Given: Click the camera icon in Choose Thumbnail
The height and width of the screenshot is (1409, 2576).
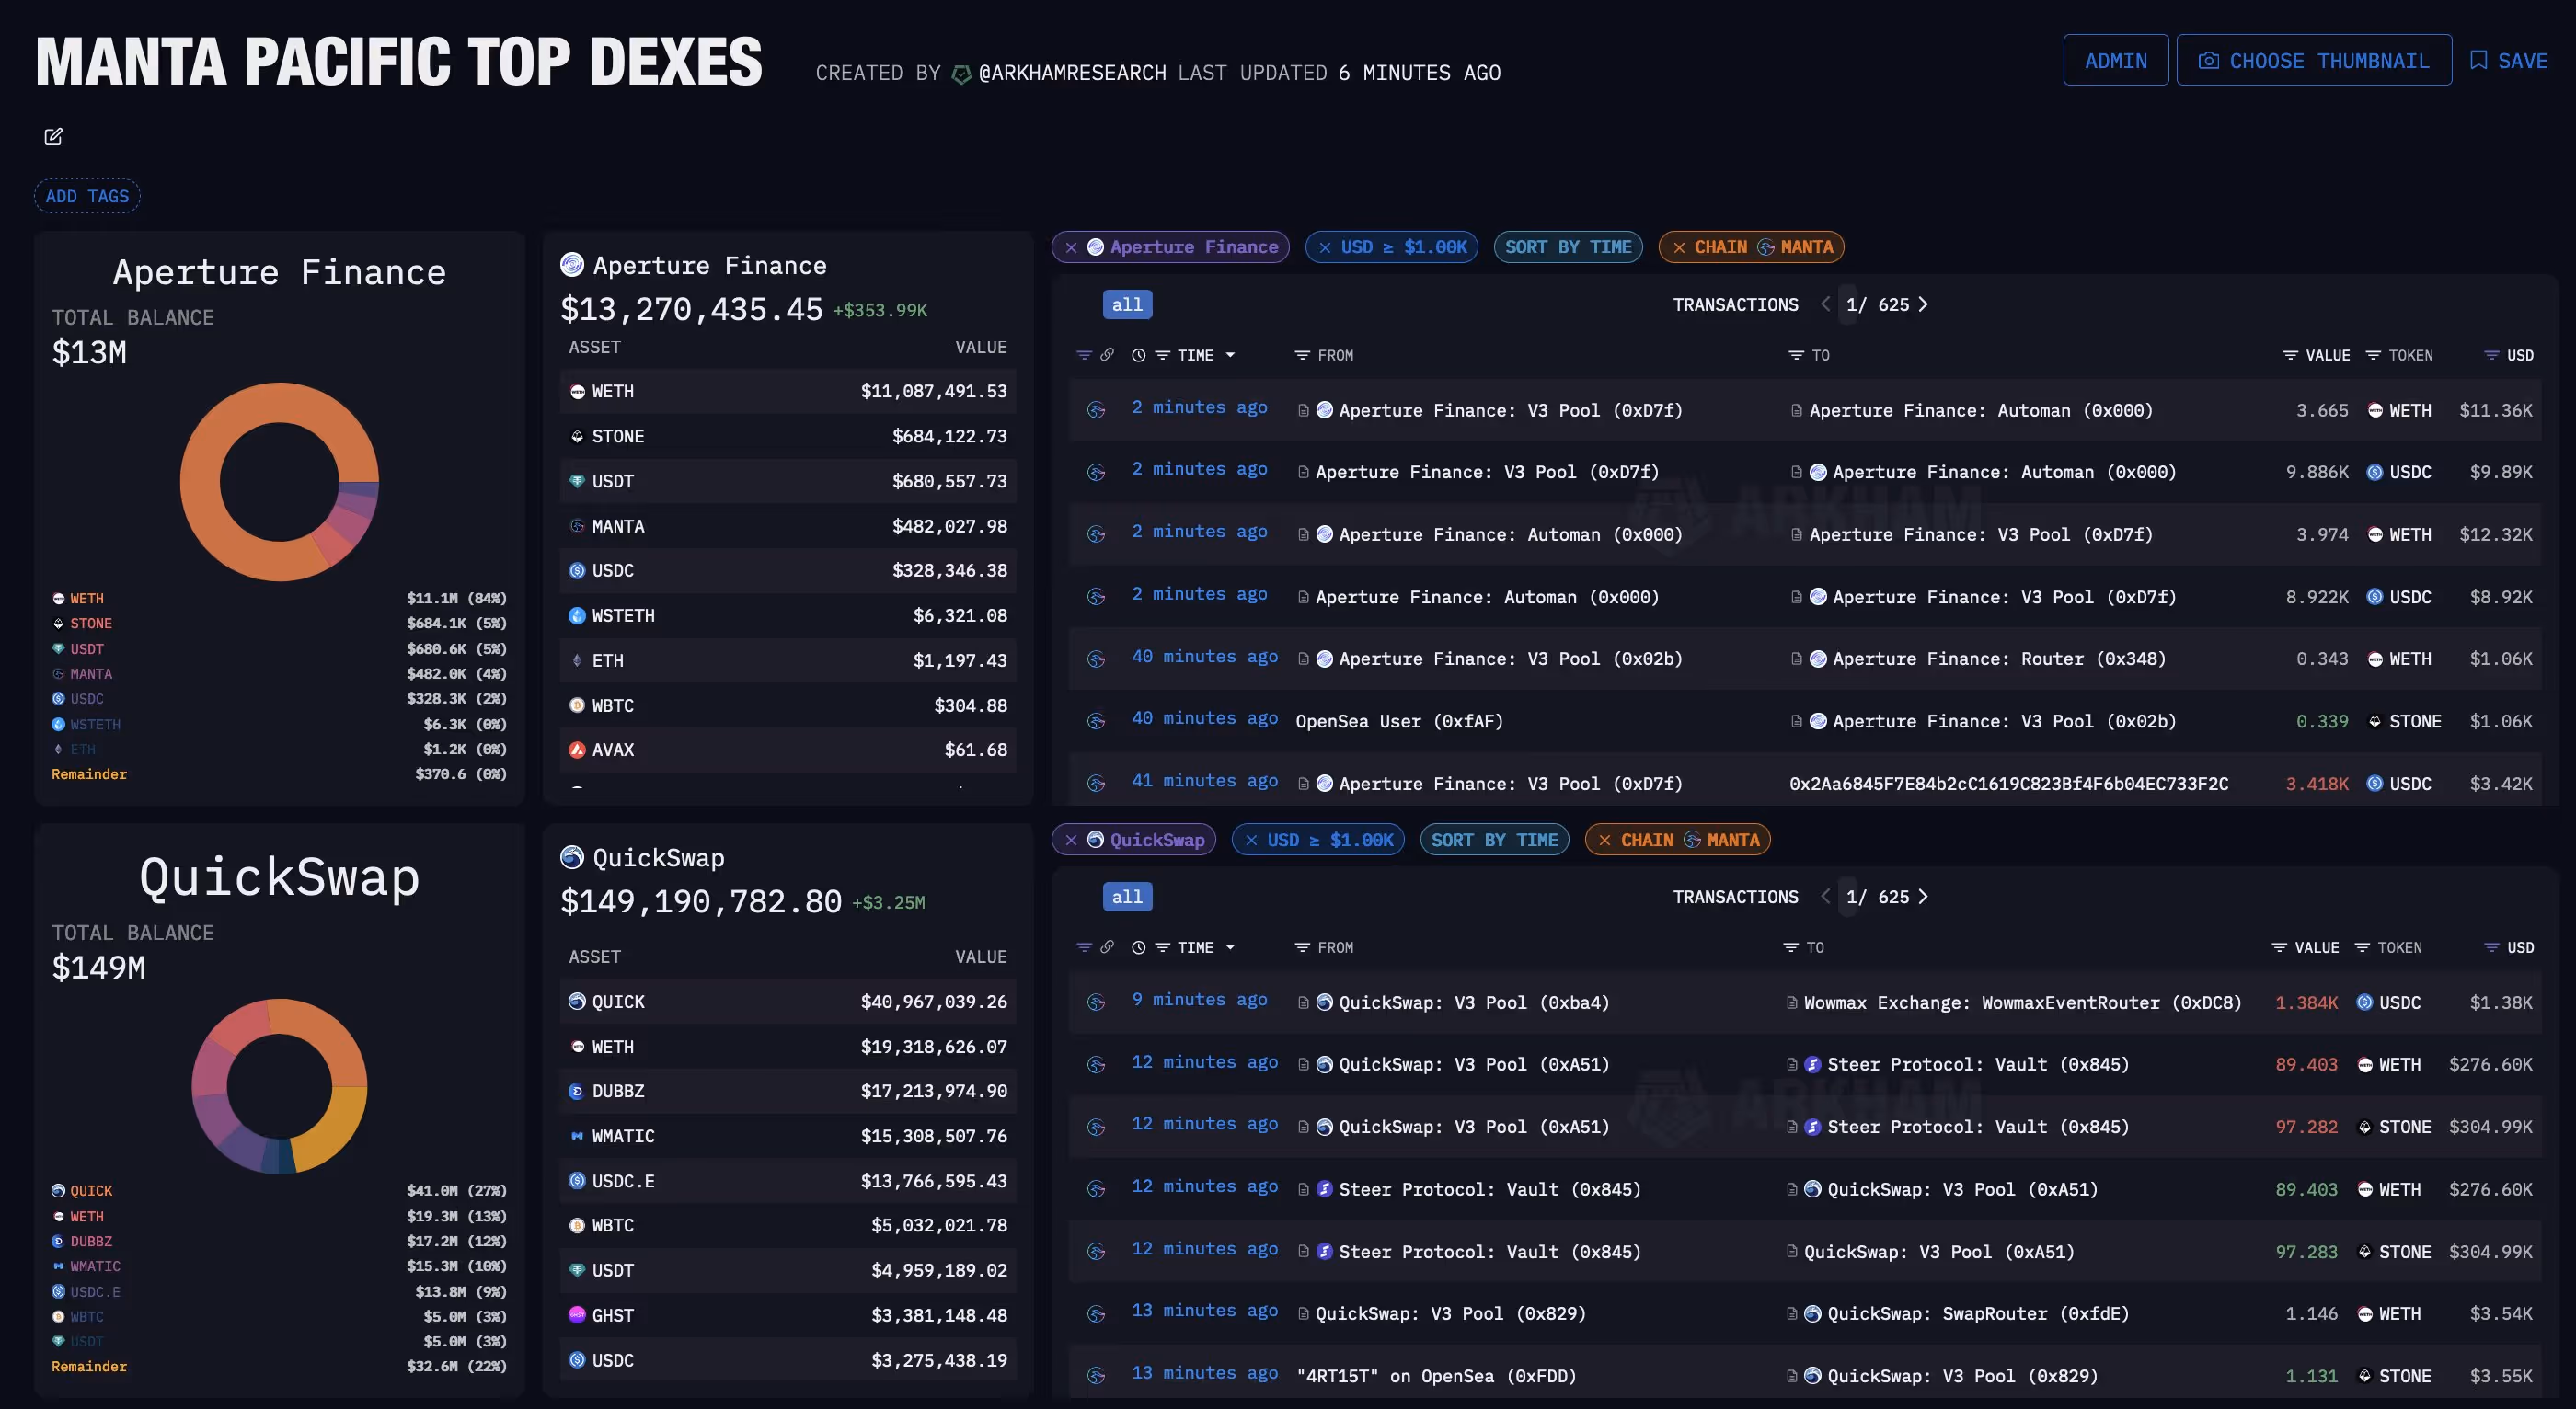Looking at the screenshot, I should [2208, 61].
